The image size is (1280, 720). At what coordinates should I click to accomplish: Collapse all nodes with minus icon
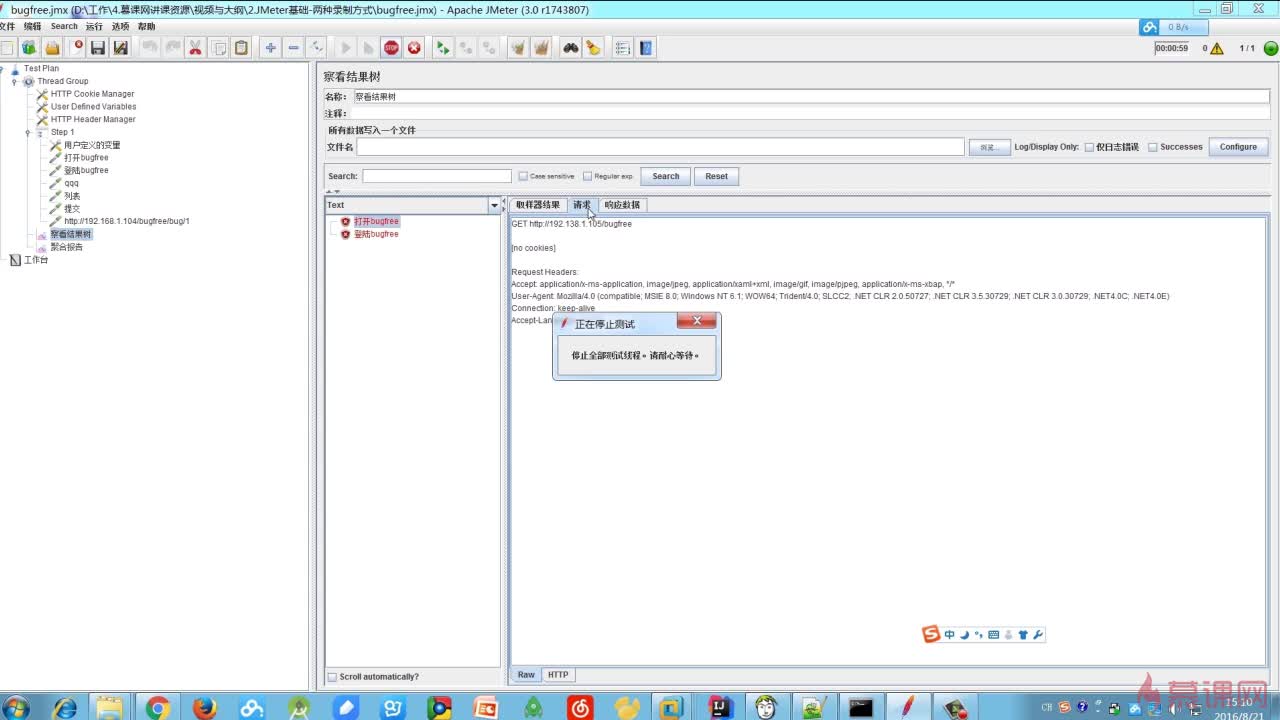click(293, 48)
